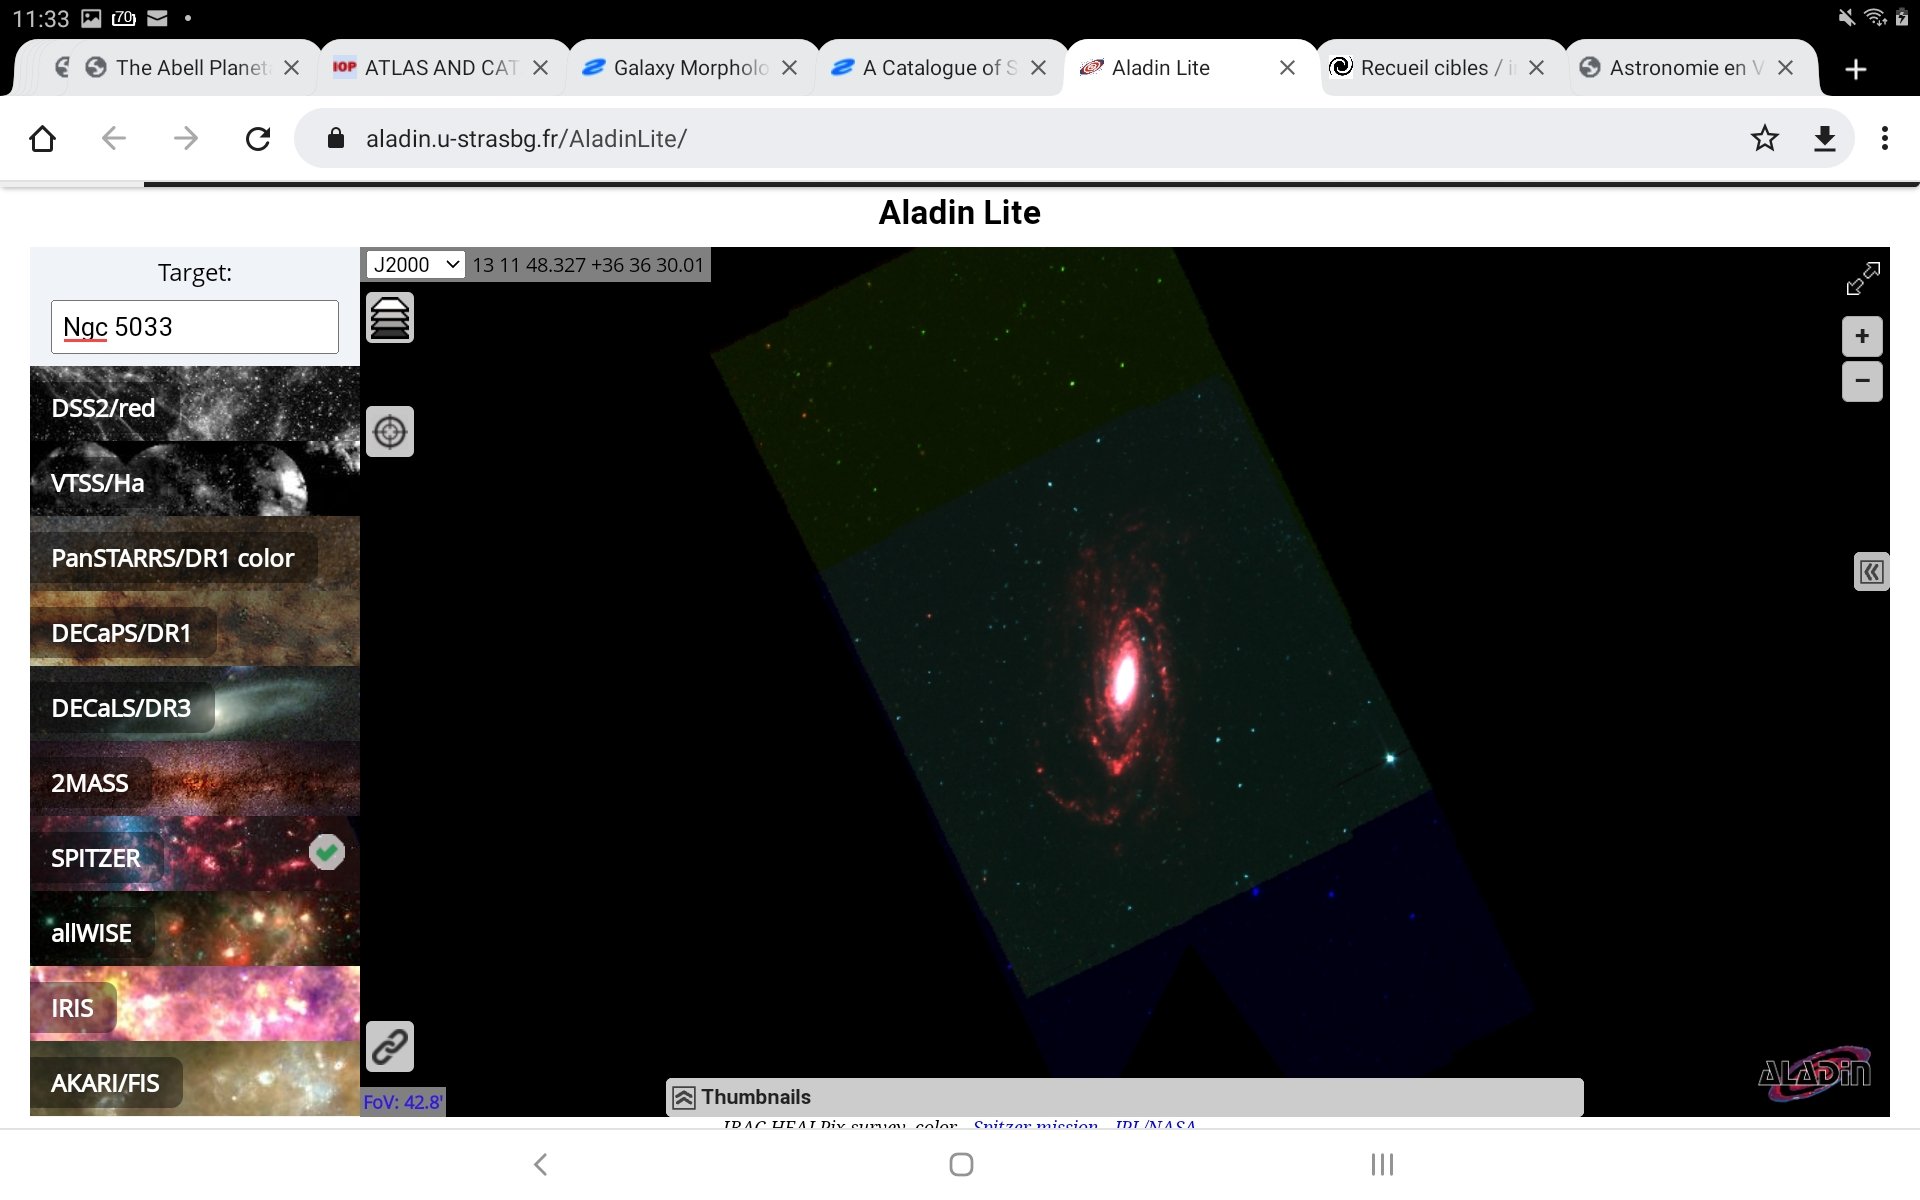Screen dimensions: 1920x1200
Task: Click the crosshair go-to-target icon
Action: point(390,432)
